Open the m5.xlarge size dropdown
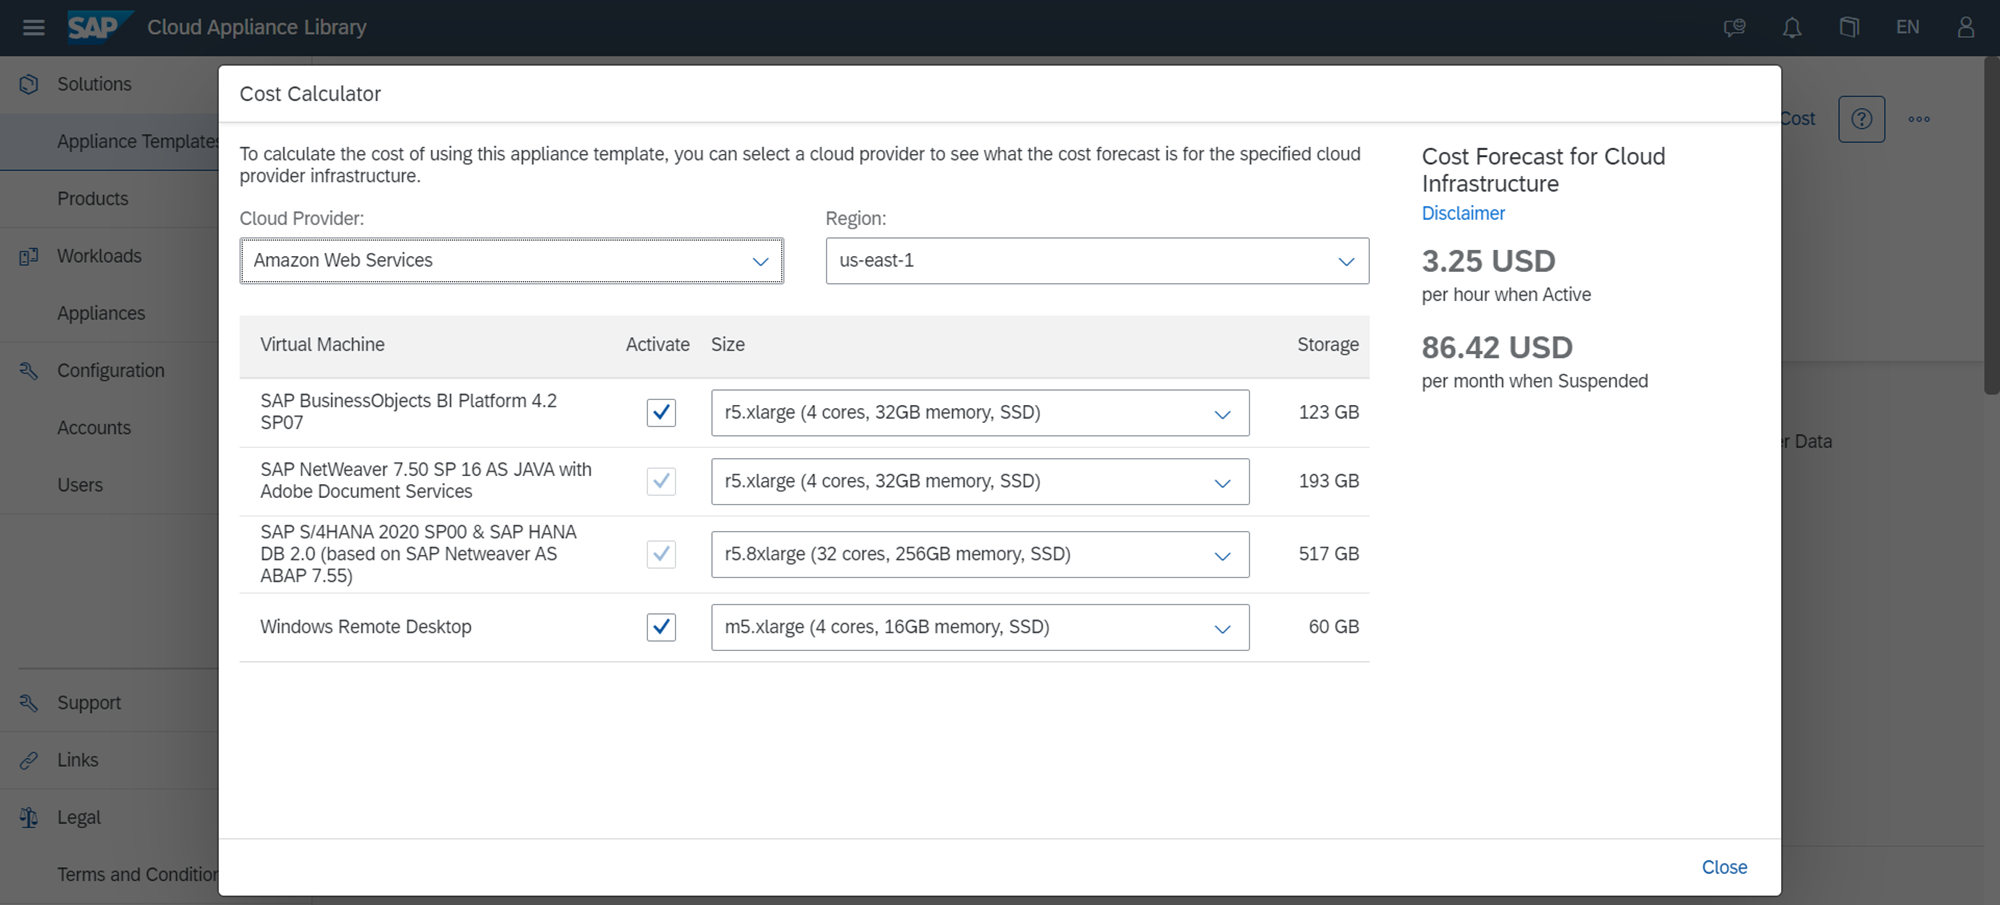 (980, 627)
